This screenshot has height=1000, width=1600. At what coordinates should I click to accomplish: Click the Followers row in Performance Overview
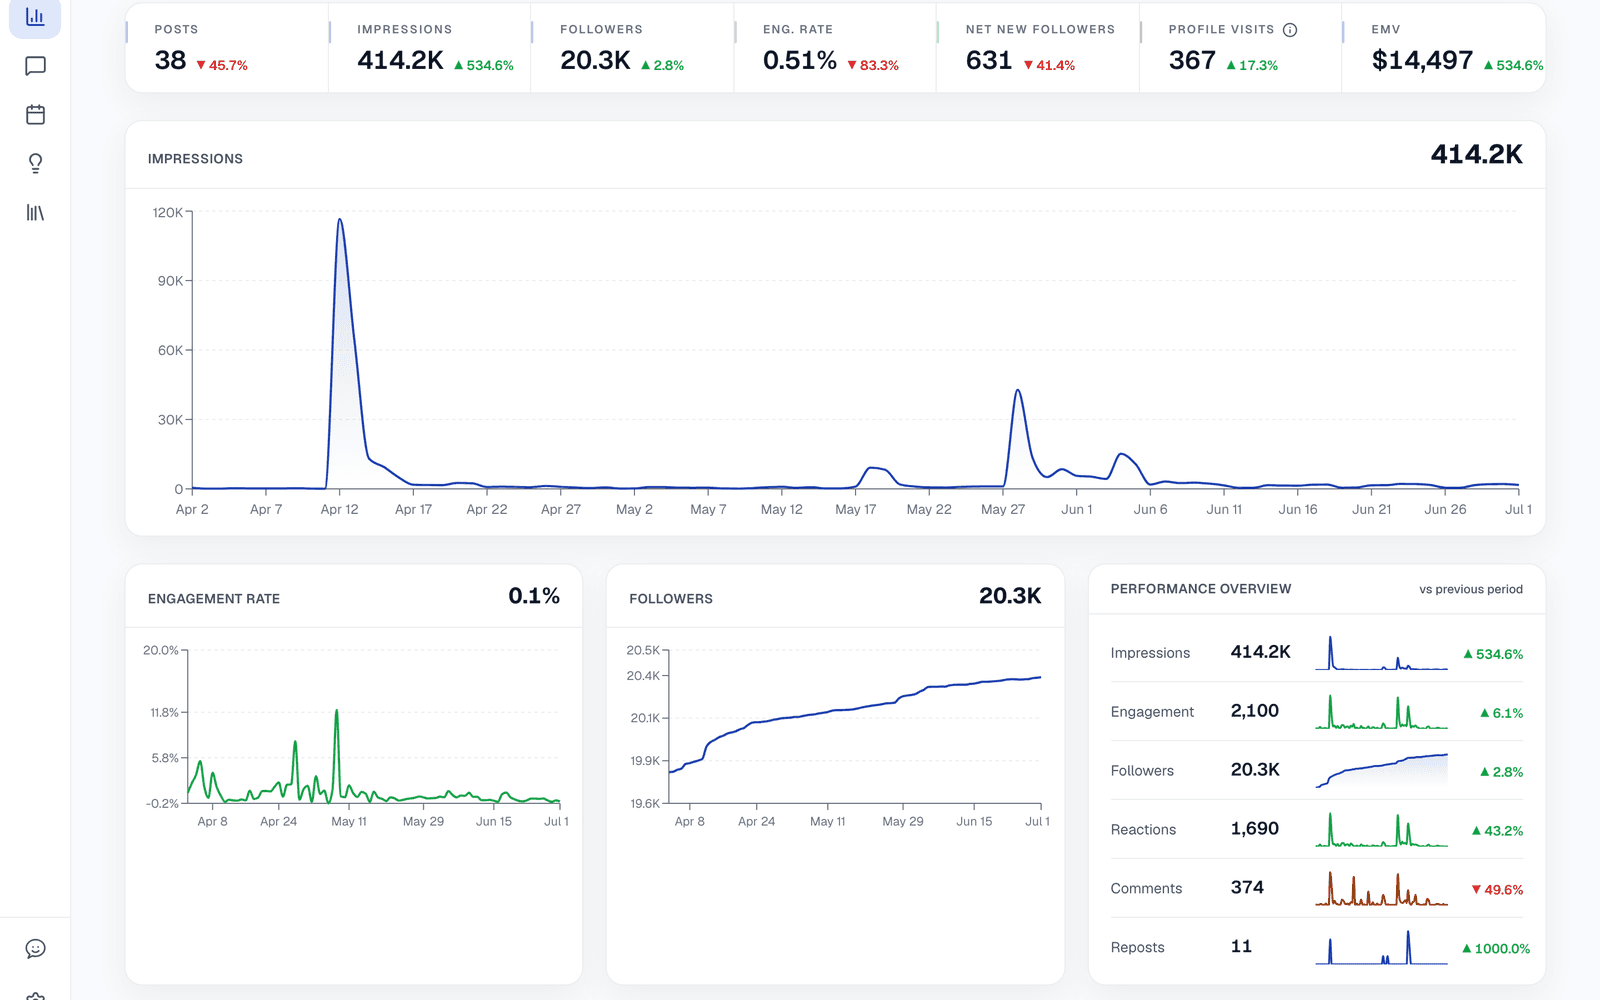coord(1317,771)
